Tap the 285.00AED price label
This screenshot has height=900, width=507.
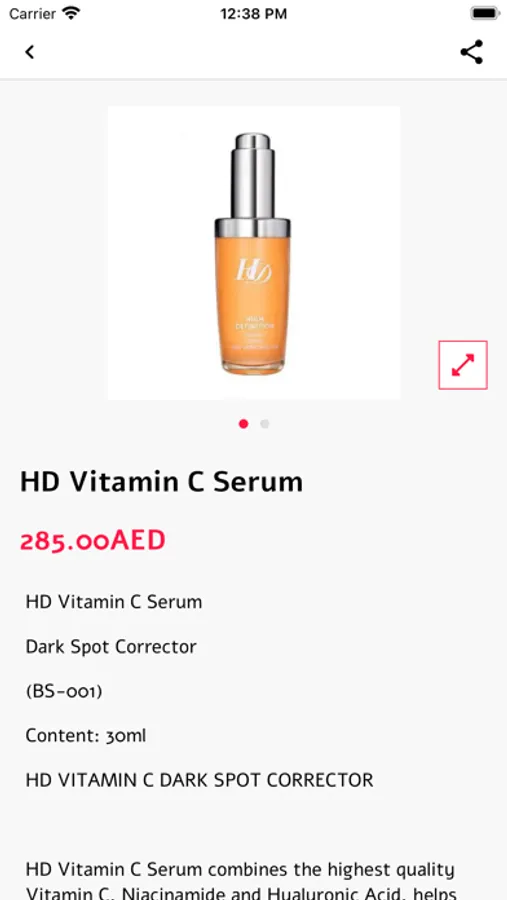coord(92,541)
